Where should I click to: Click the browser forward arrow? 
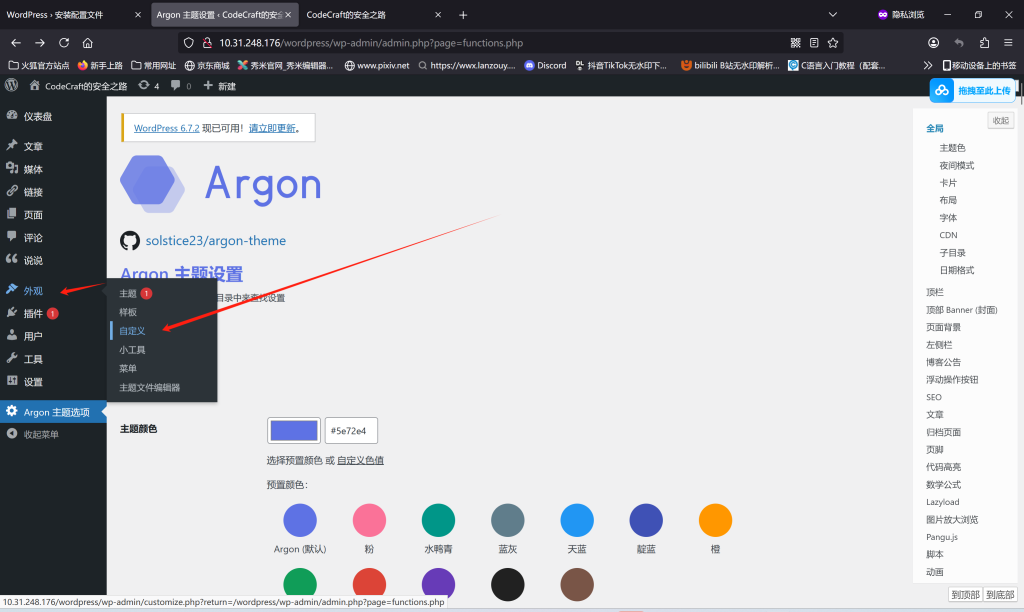(x=40, y=42)
